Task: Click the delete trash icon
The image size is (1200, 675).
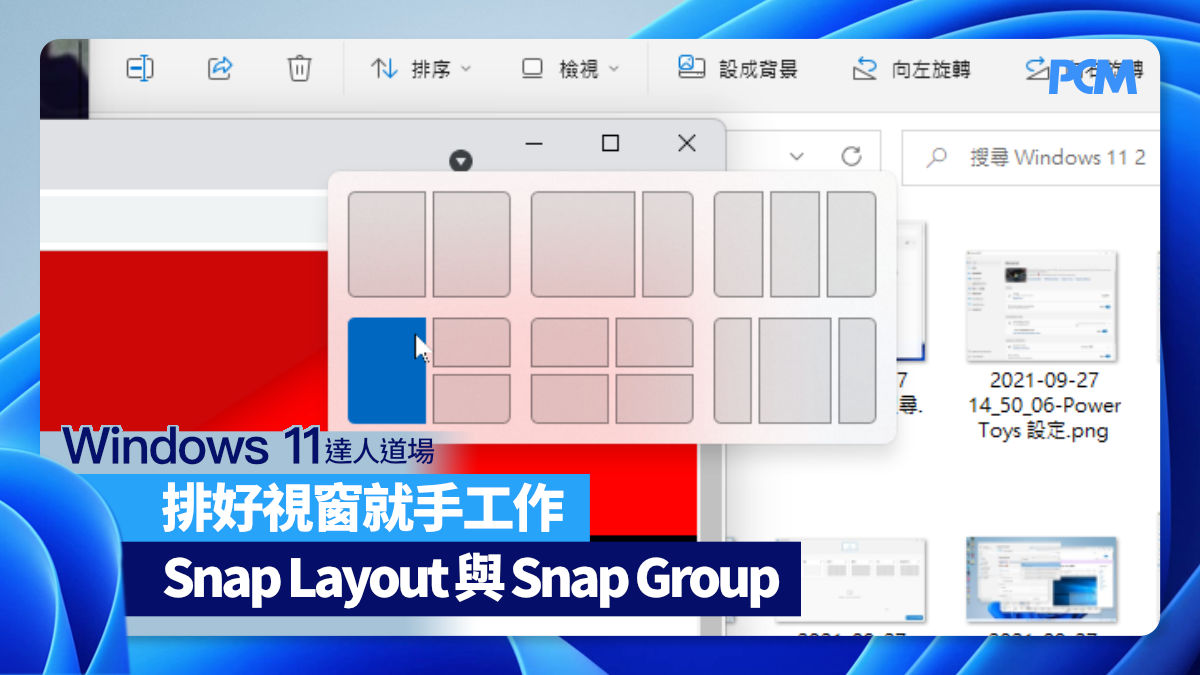Action: coord(298,68)
